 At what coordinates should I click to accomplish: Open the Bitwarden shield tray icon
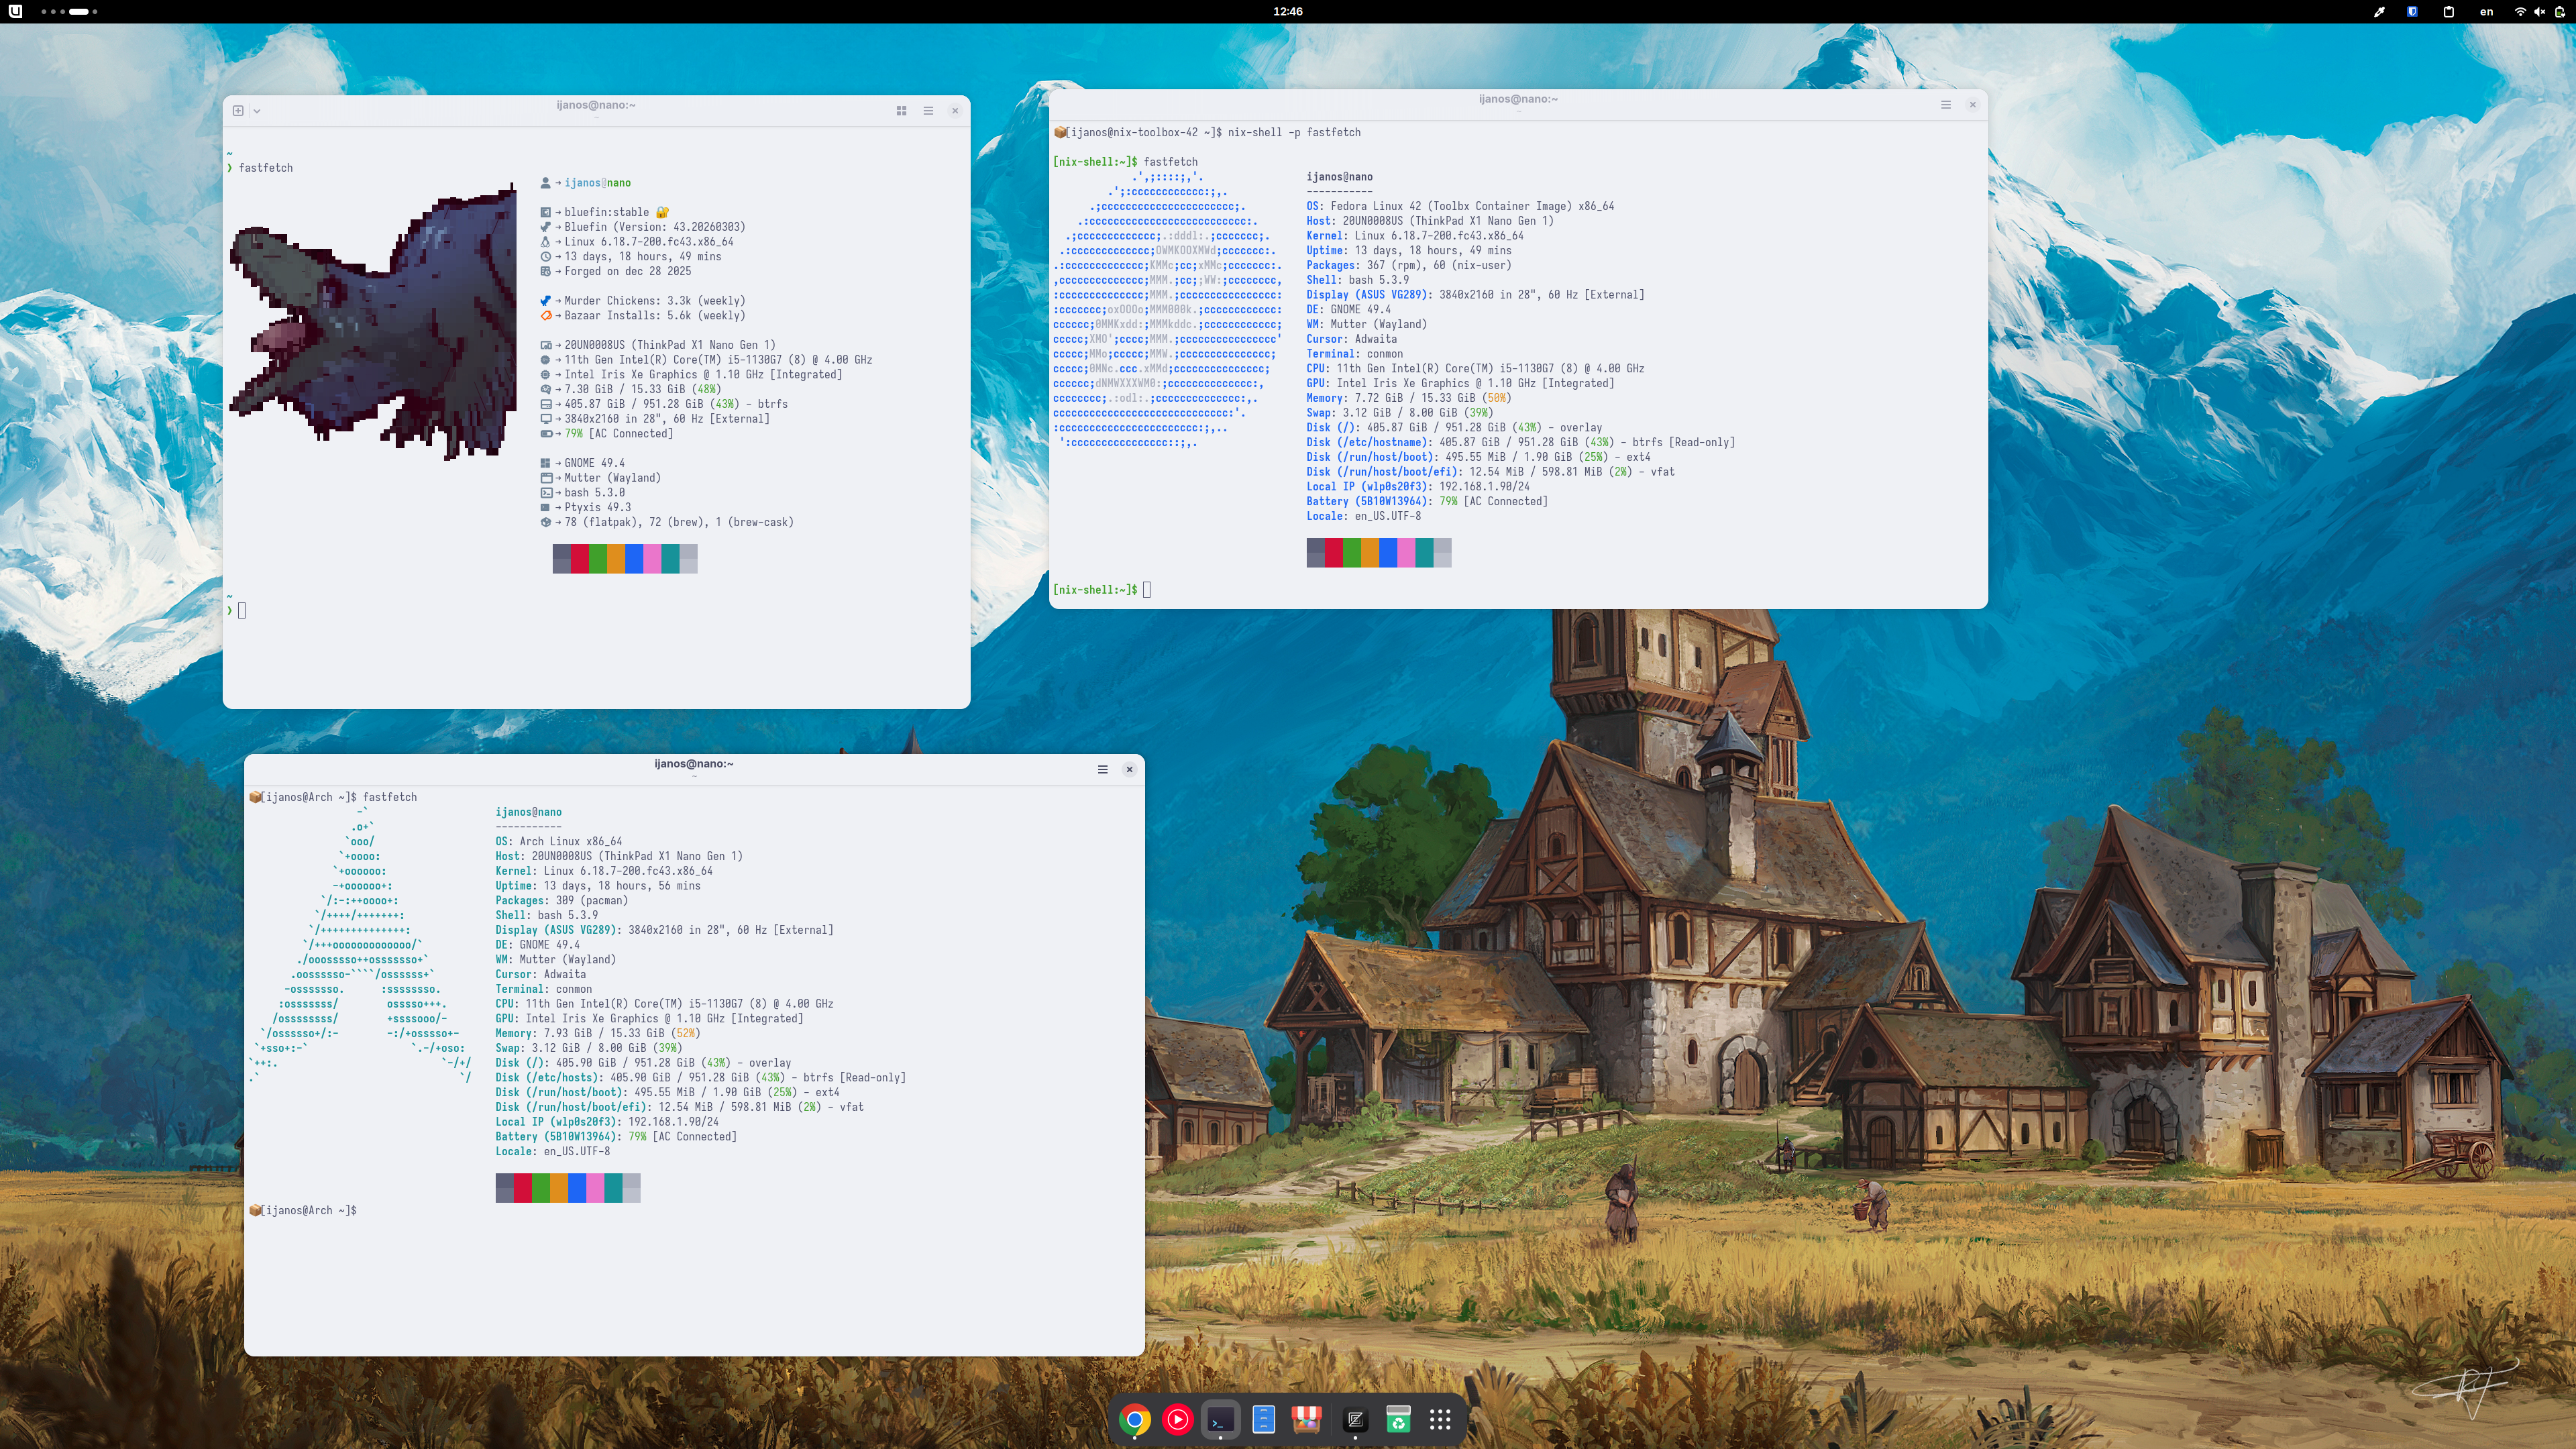(2412, 12)
